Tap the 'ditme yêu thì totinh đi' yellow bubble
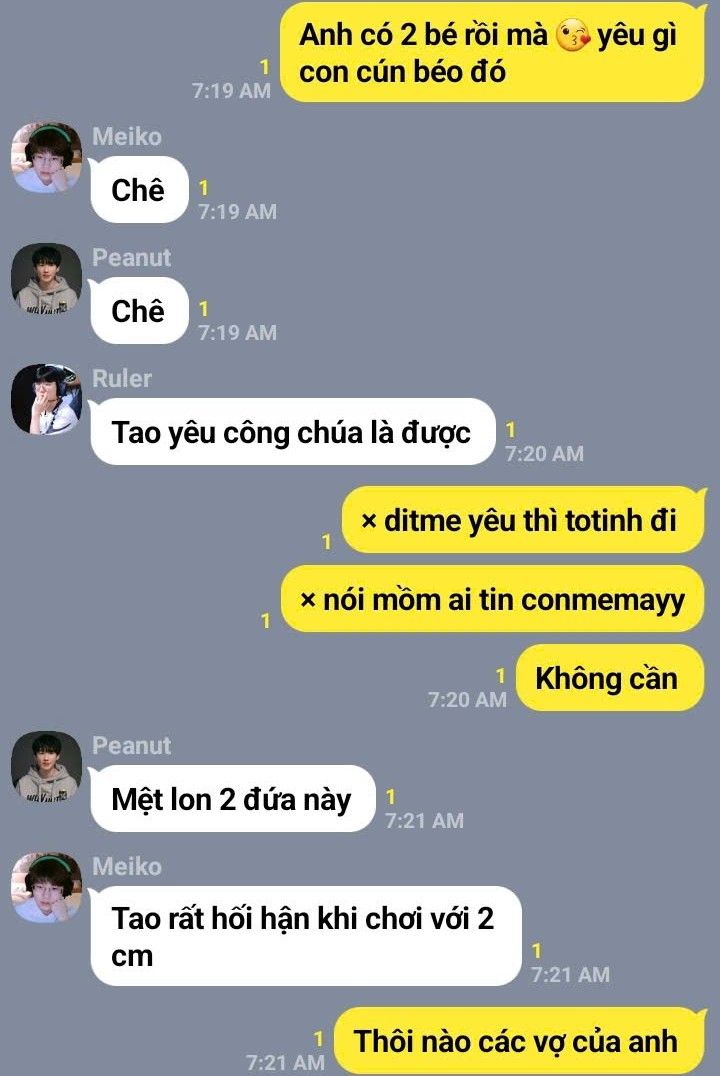Screen dimensions: 720x1076 point(524,520)
